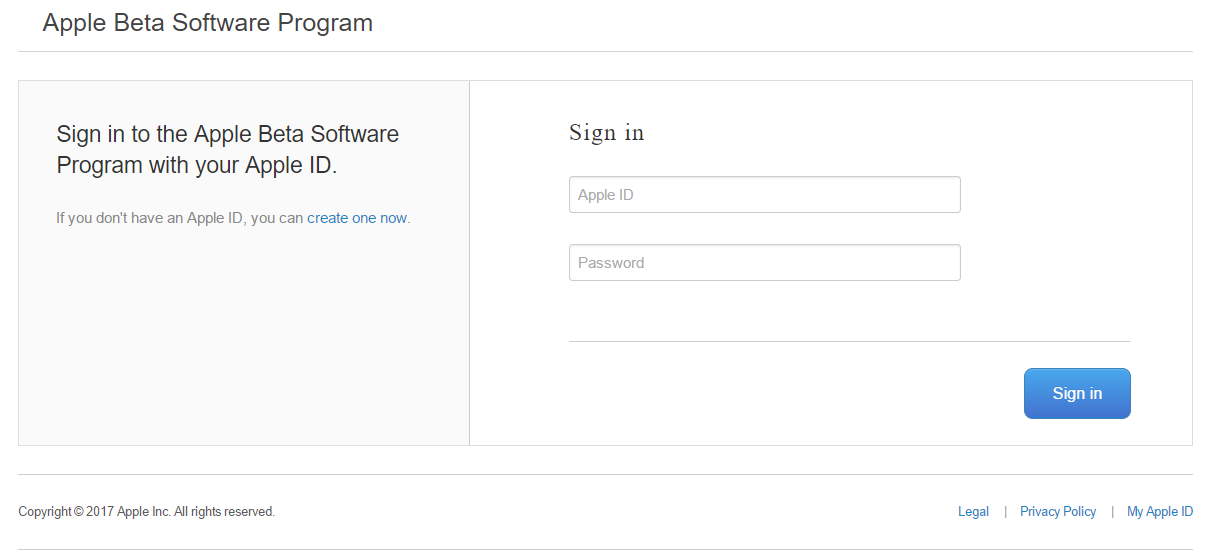Click the copyright 2017 Apple Inc. text
The height and width of the screenshot is (560, 1219).
point(146,511)
